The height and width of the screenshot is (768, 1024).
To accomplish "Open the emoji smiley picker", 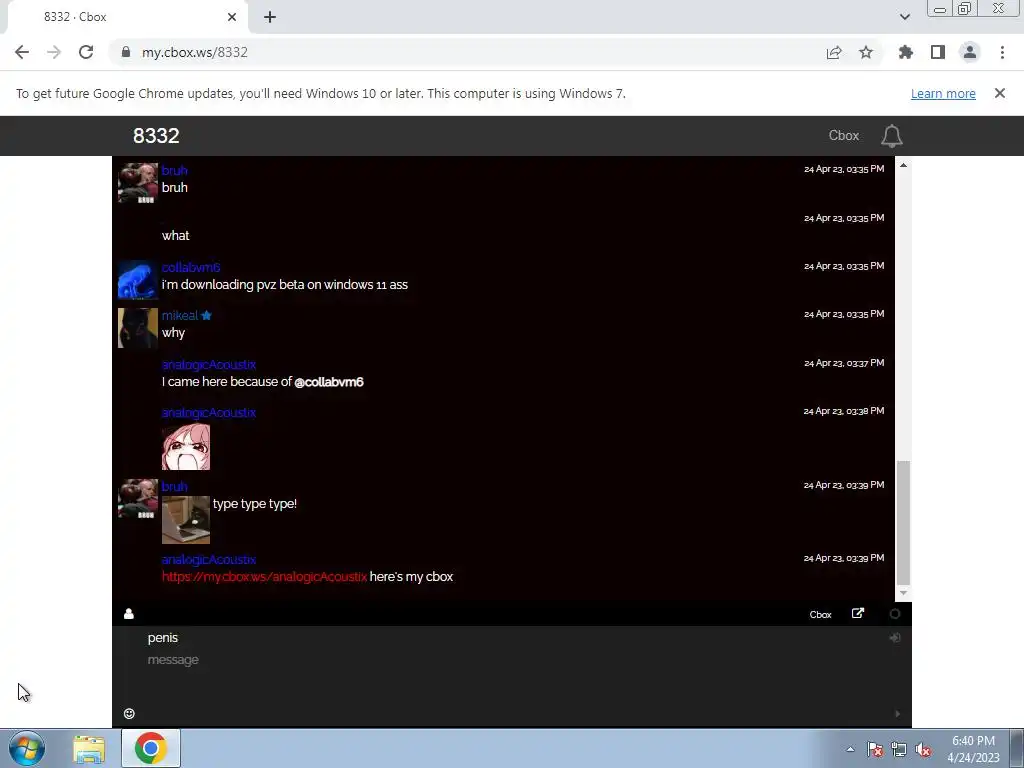I will pyautogui.click(x=129, y=714).
